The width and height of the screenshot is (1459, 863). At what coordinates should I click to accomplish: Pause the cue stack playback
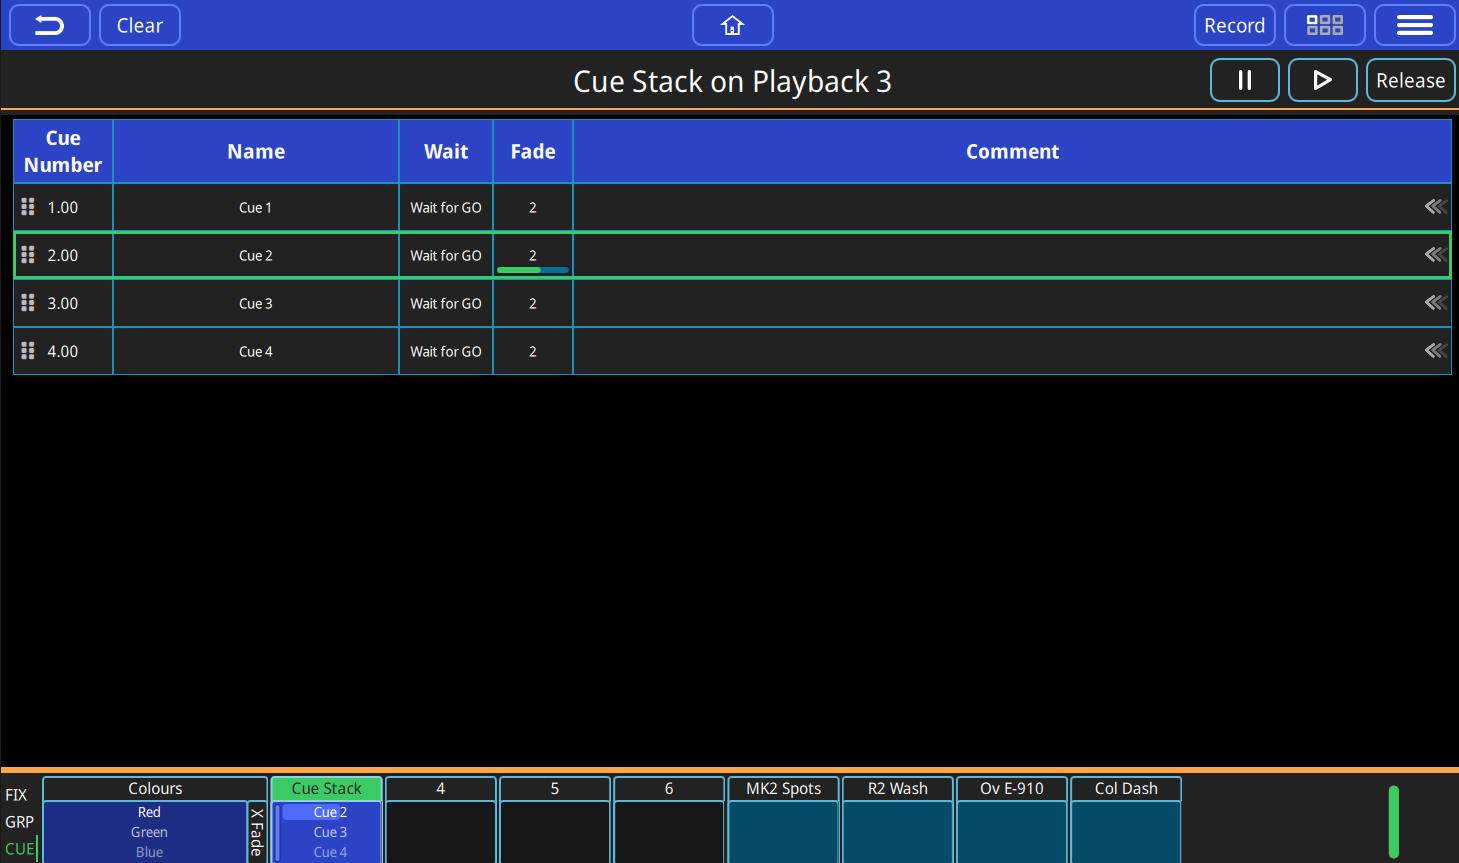coord(1244,80)
